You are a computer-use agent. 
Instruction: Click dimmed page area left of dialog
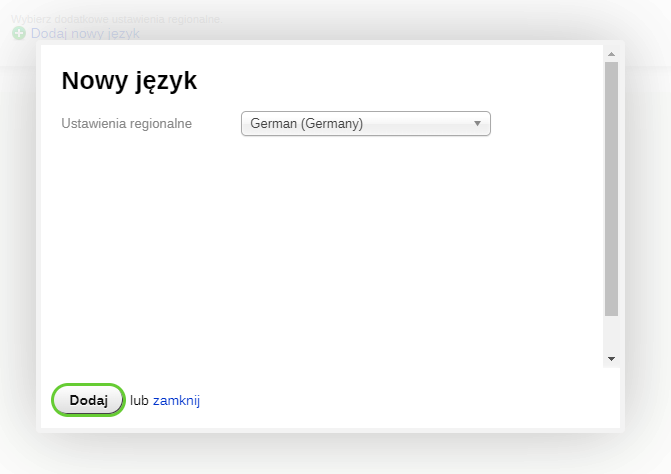pyautogui.click(x=17, y=250)
